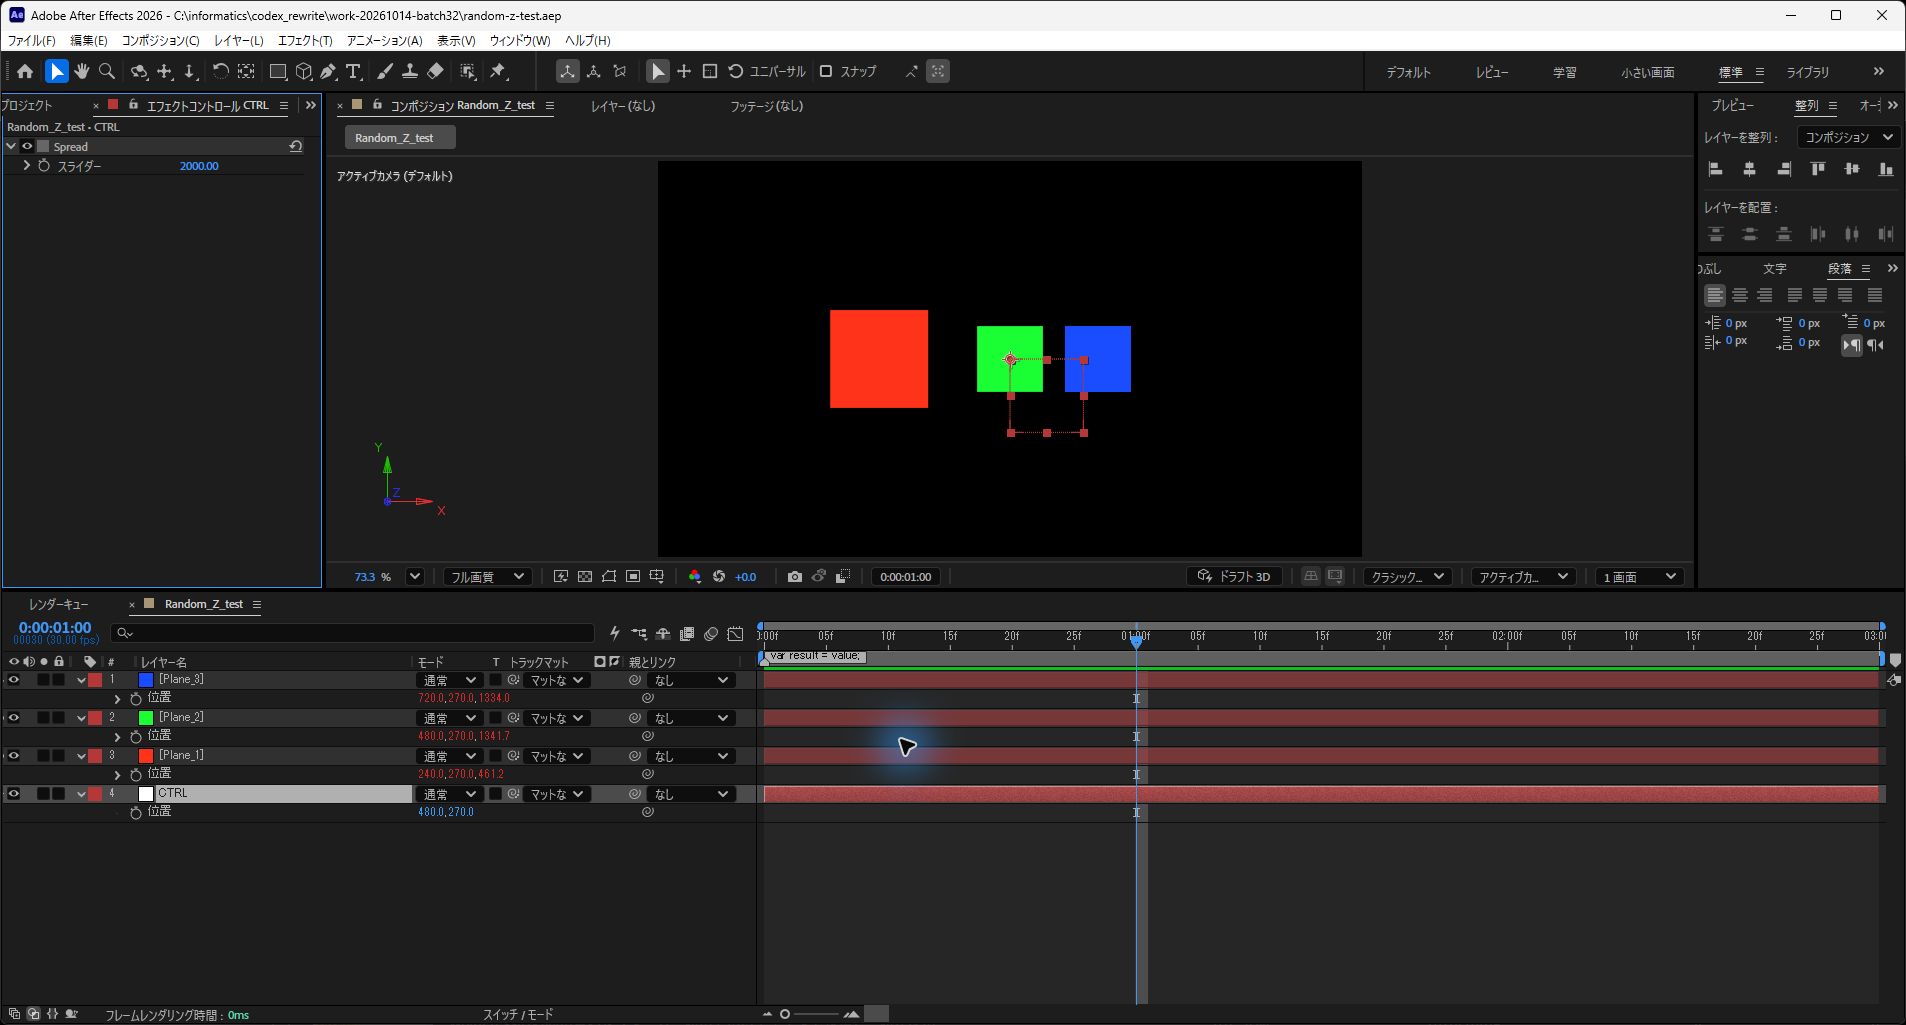
Task: Select the Zoom magnifier tool
Action: [x=107, y=71]
